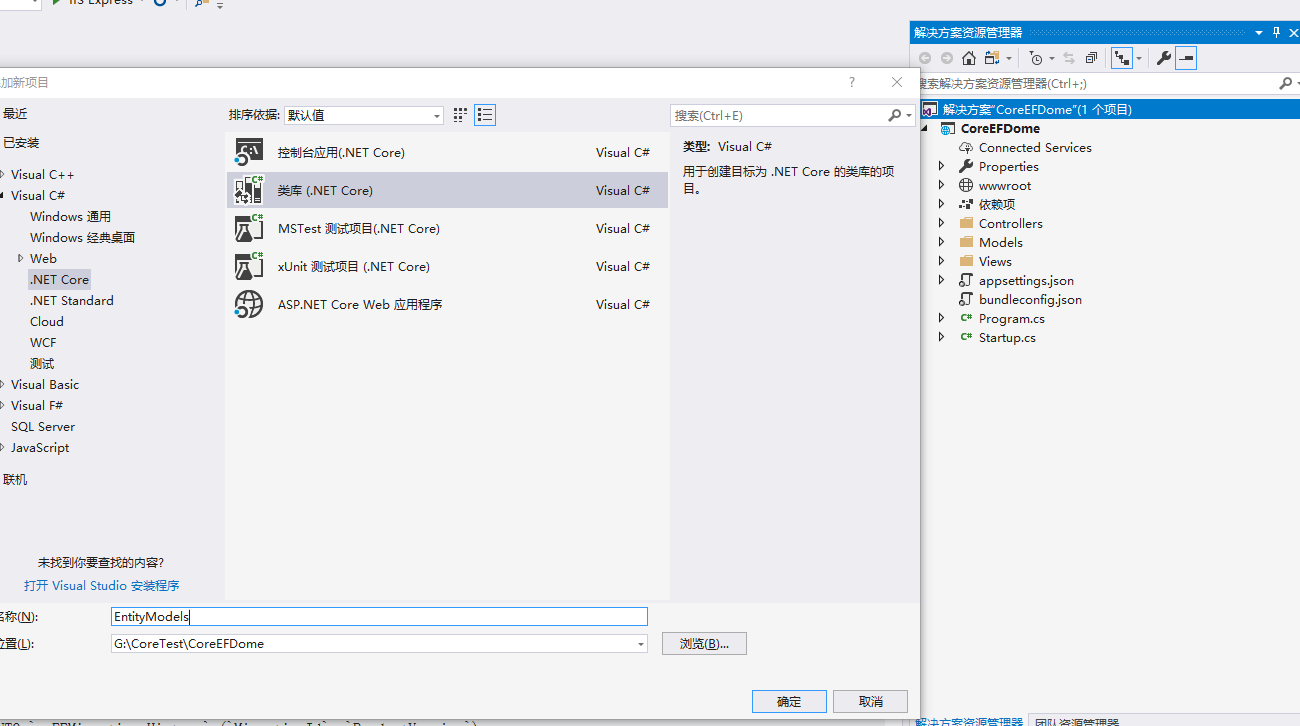1300x726 pixels.
Task: Choose xUnit Test Project template icon
Action: [248, 266]
